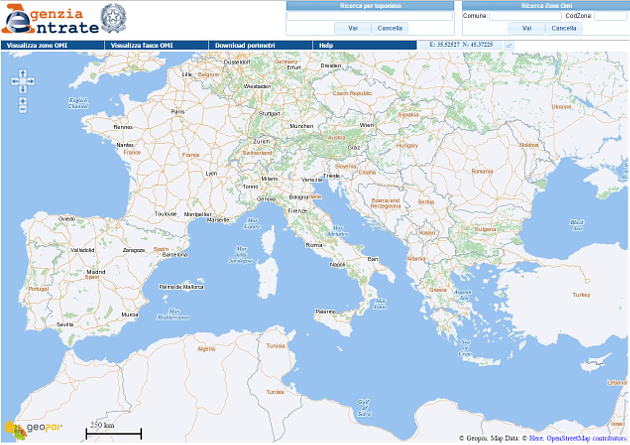Click the Turkey country label
The height and width of the screenshot is (445, 630).
(581, 295)
